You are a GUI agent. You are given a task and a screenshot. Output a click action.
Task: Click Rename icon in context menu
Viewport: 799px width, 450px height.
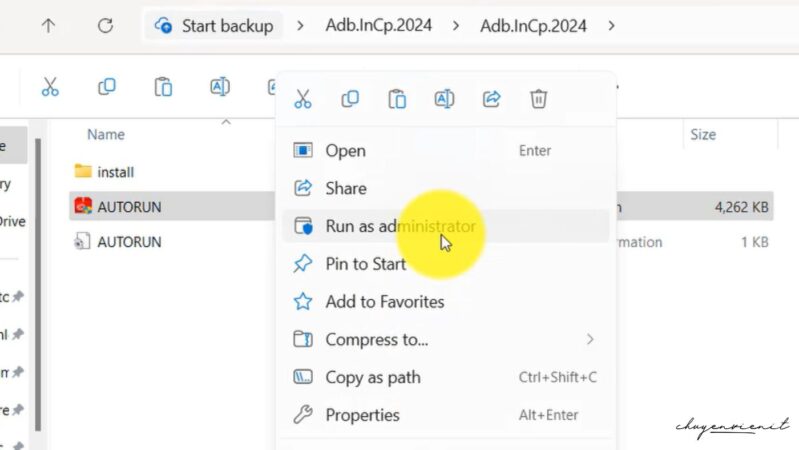click(444, 99)
